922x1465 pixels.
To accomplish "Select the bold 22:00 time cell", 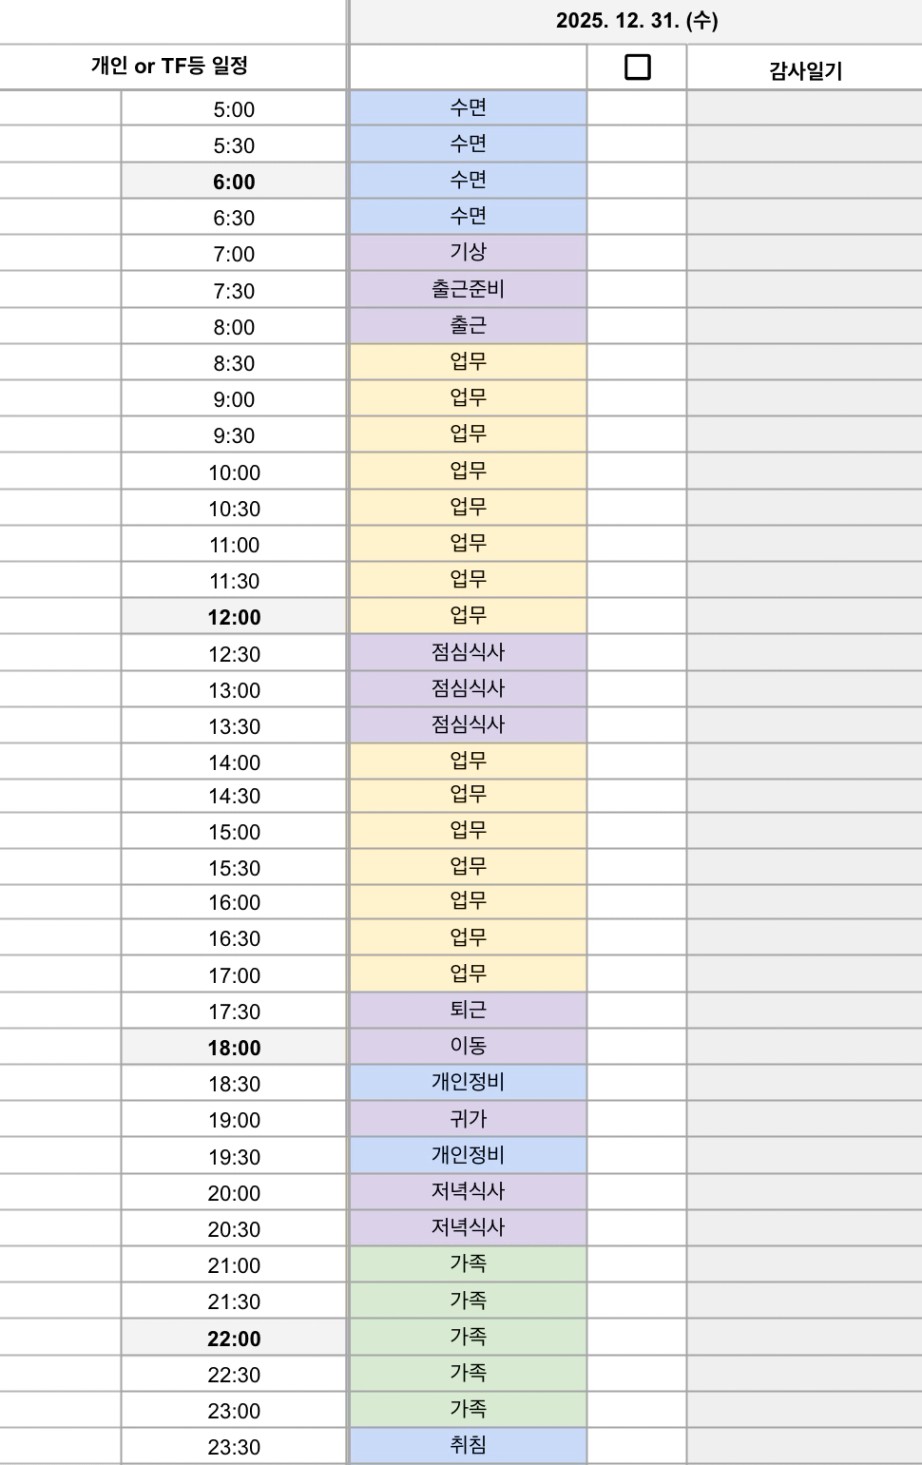I will click(234, 1338).
